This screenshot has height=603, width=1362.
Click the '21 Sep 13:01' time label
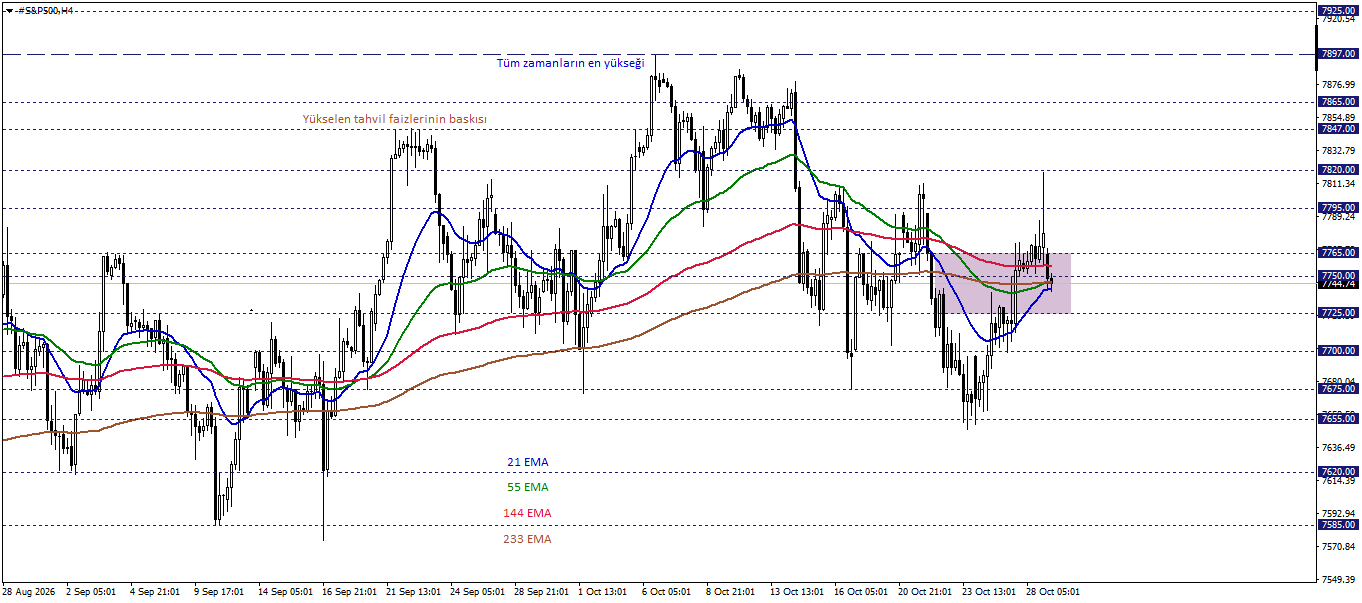(x=413, y=592)
